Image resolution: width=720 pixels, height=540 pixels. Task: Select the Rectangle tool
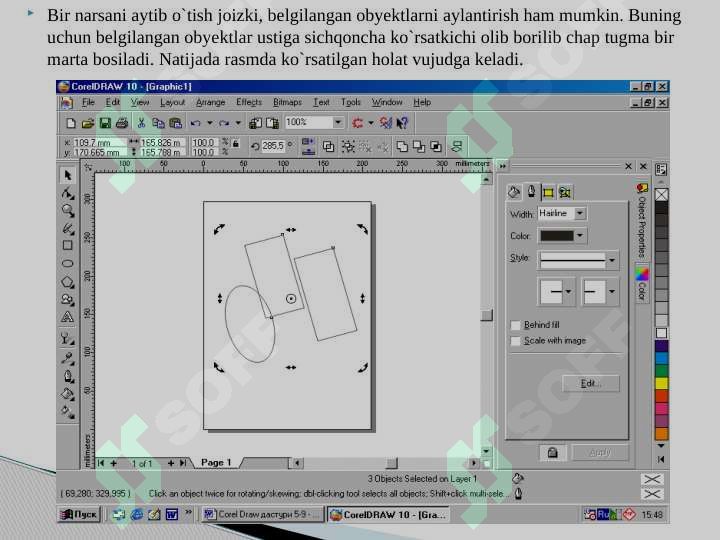click(x=68, y=245)
